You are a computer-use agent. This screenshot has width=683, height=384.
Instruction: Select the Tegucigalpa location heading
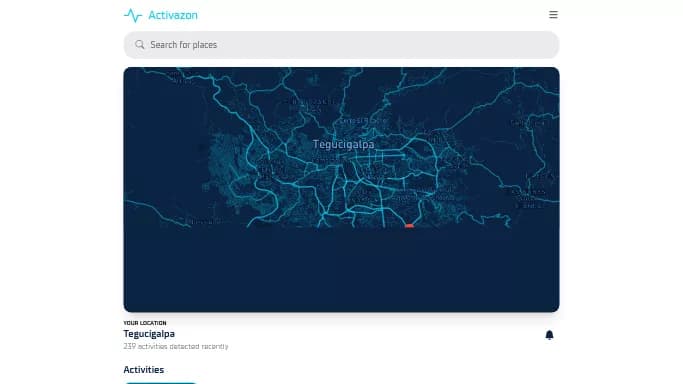(149, 334)
